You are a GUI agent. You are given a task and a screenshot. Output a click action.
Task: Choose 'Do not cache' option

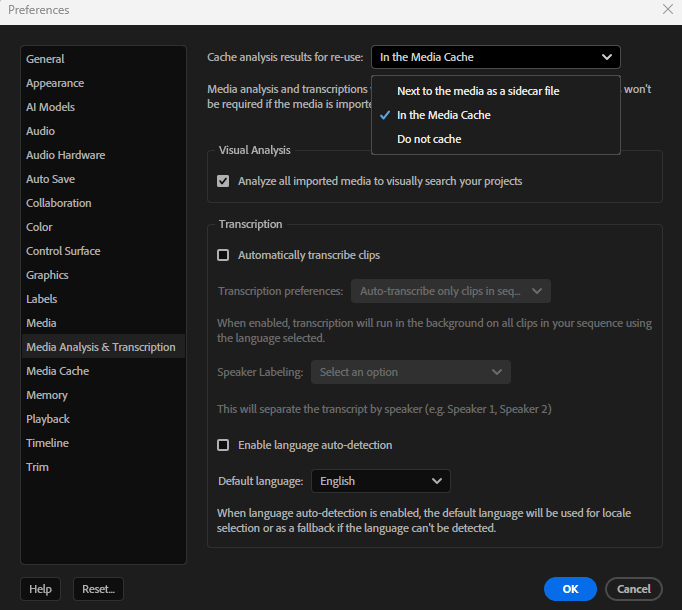(496, 139)
